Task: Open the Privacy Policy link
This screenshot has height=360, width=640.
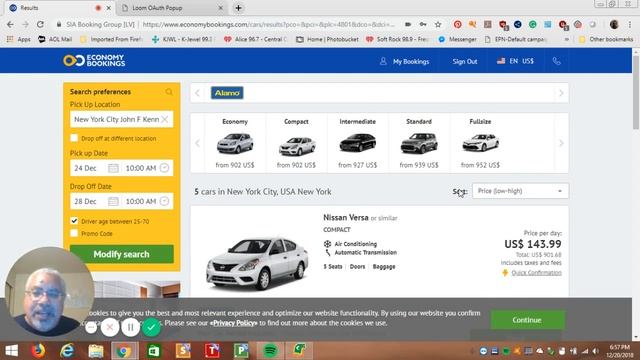Action: click(234, 323)
